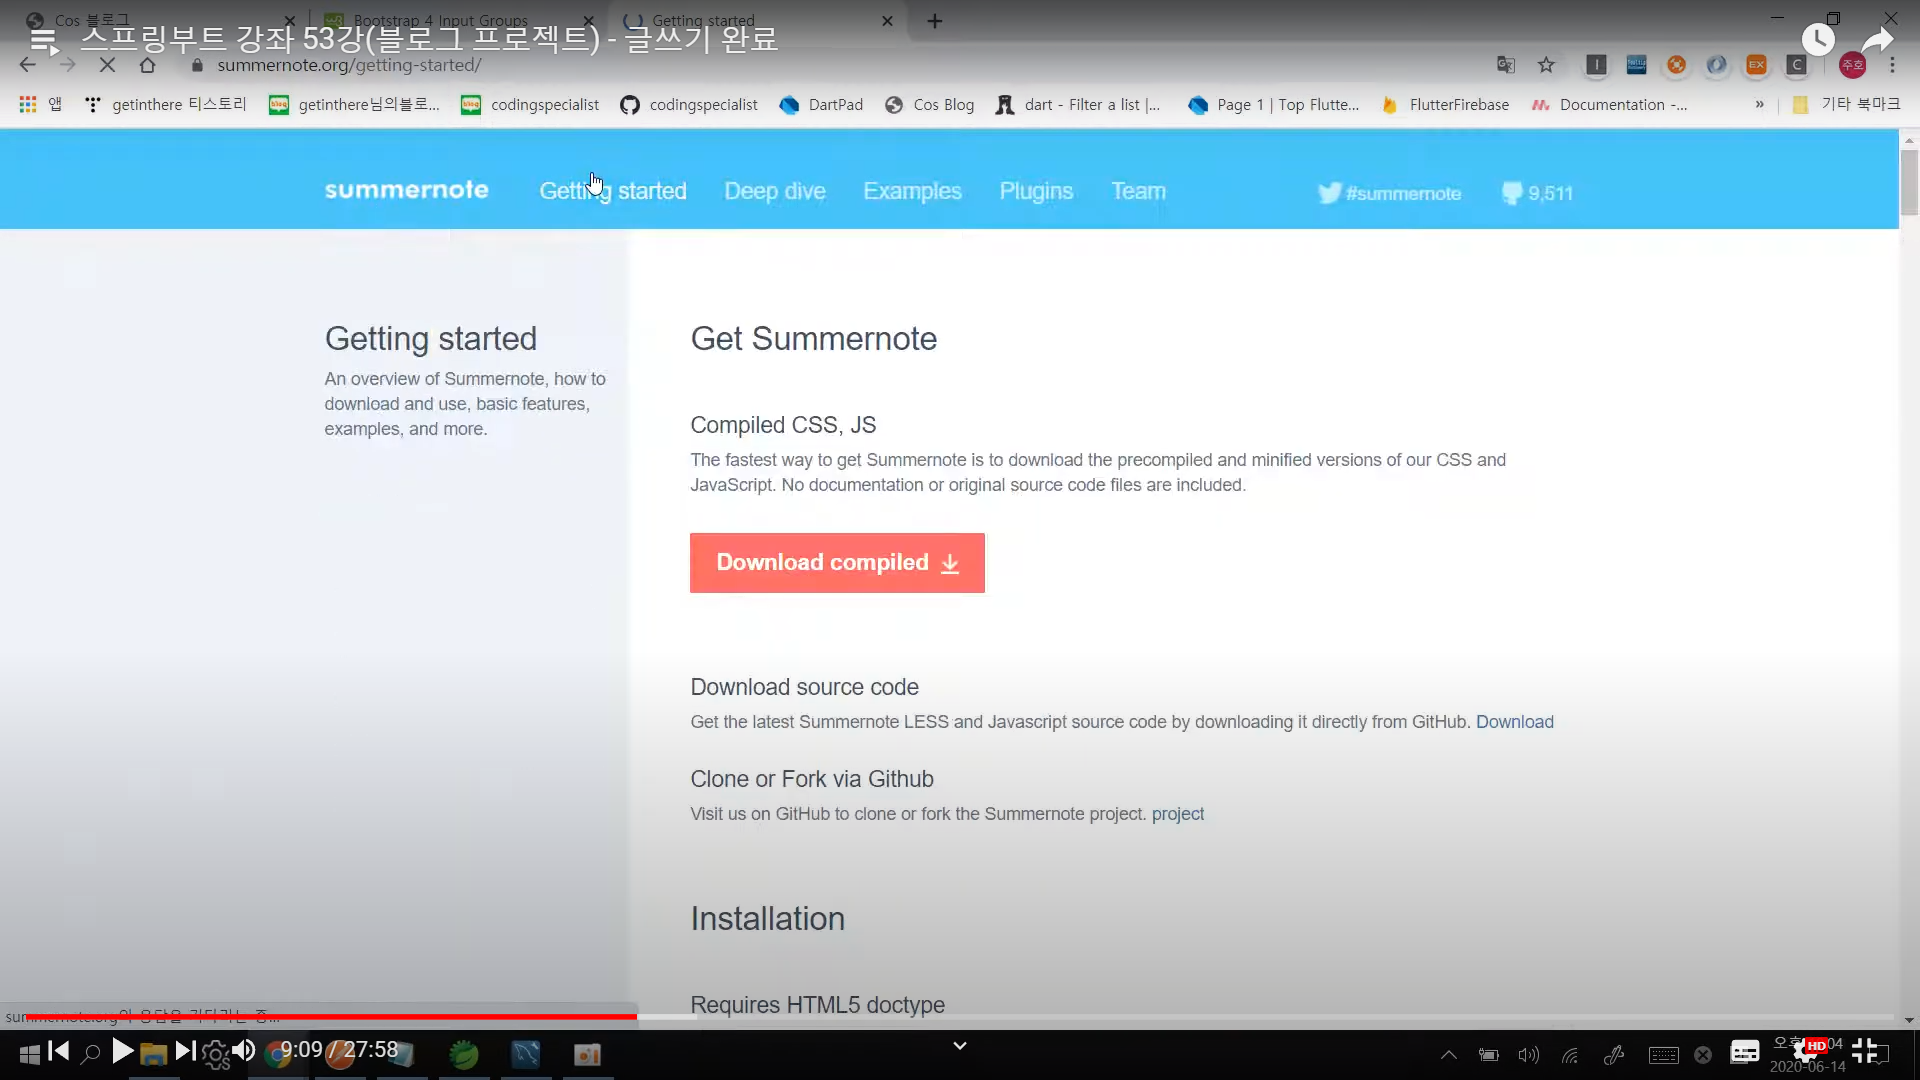
Task: Close the 'Bootstrap 4 Input Groups' tab
Action: tap(588, 21)
